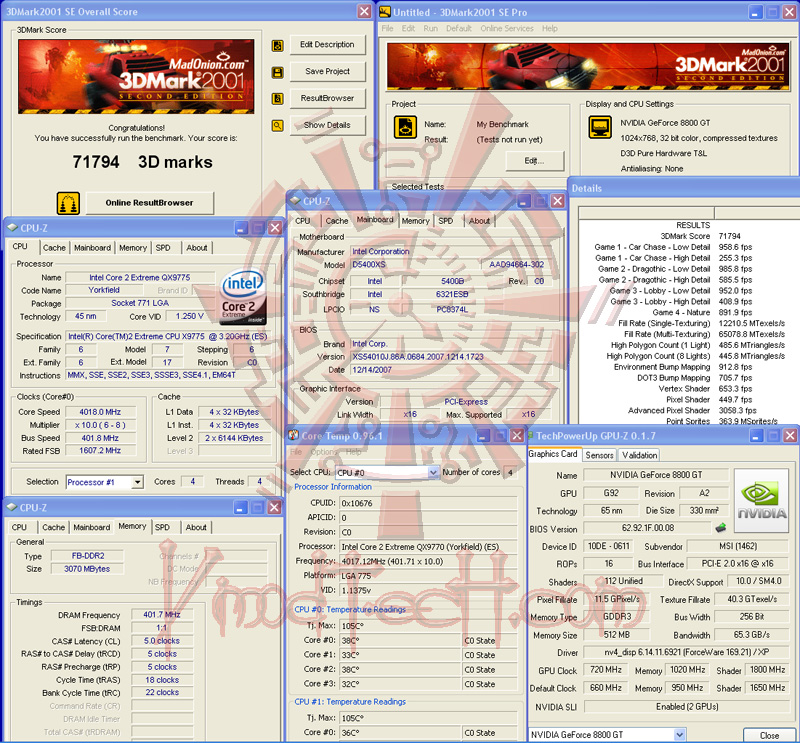800x743 pixels.
Task: Click the Save Project floppy disk icon
Action: (x=278, y=72)
